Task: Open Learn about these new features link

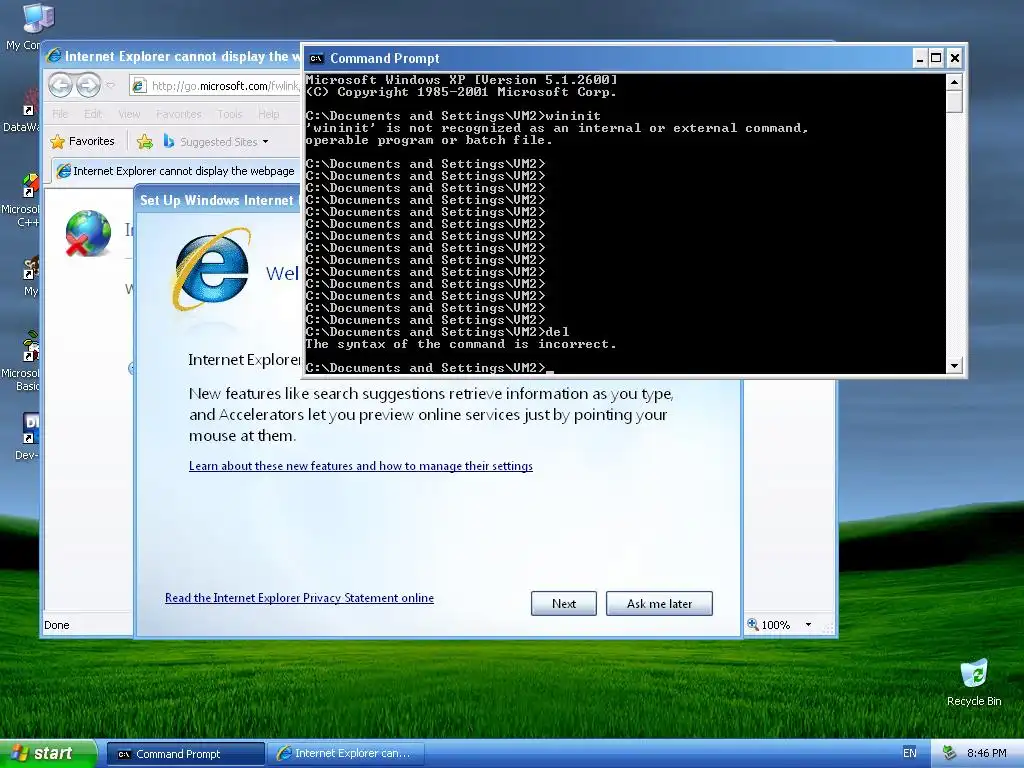Action: pos(360,466)
